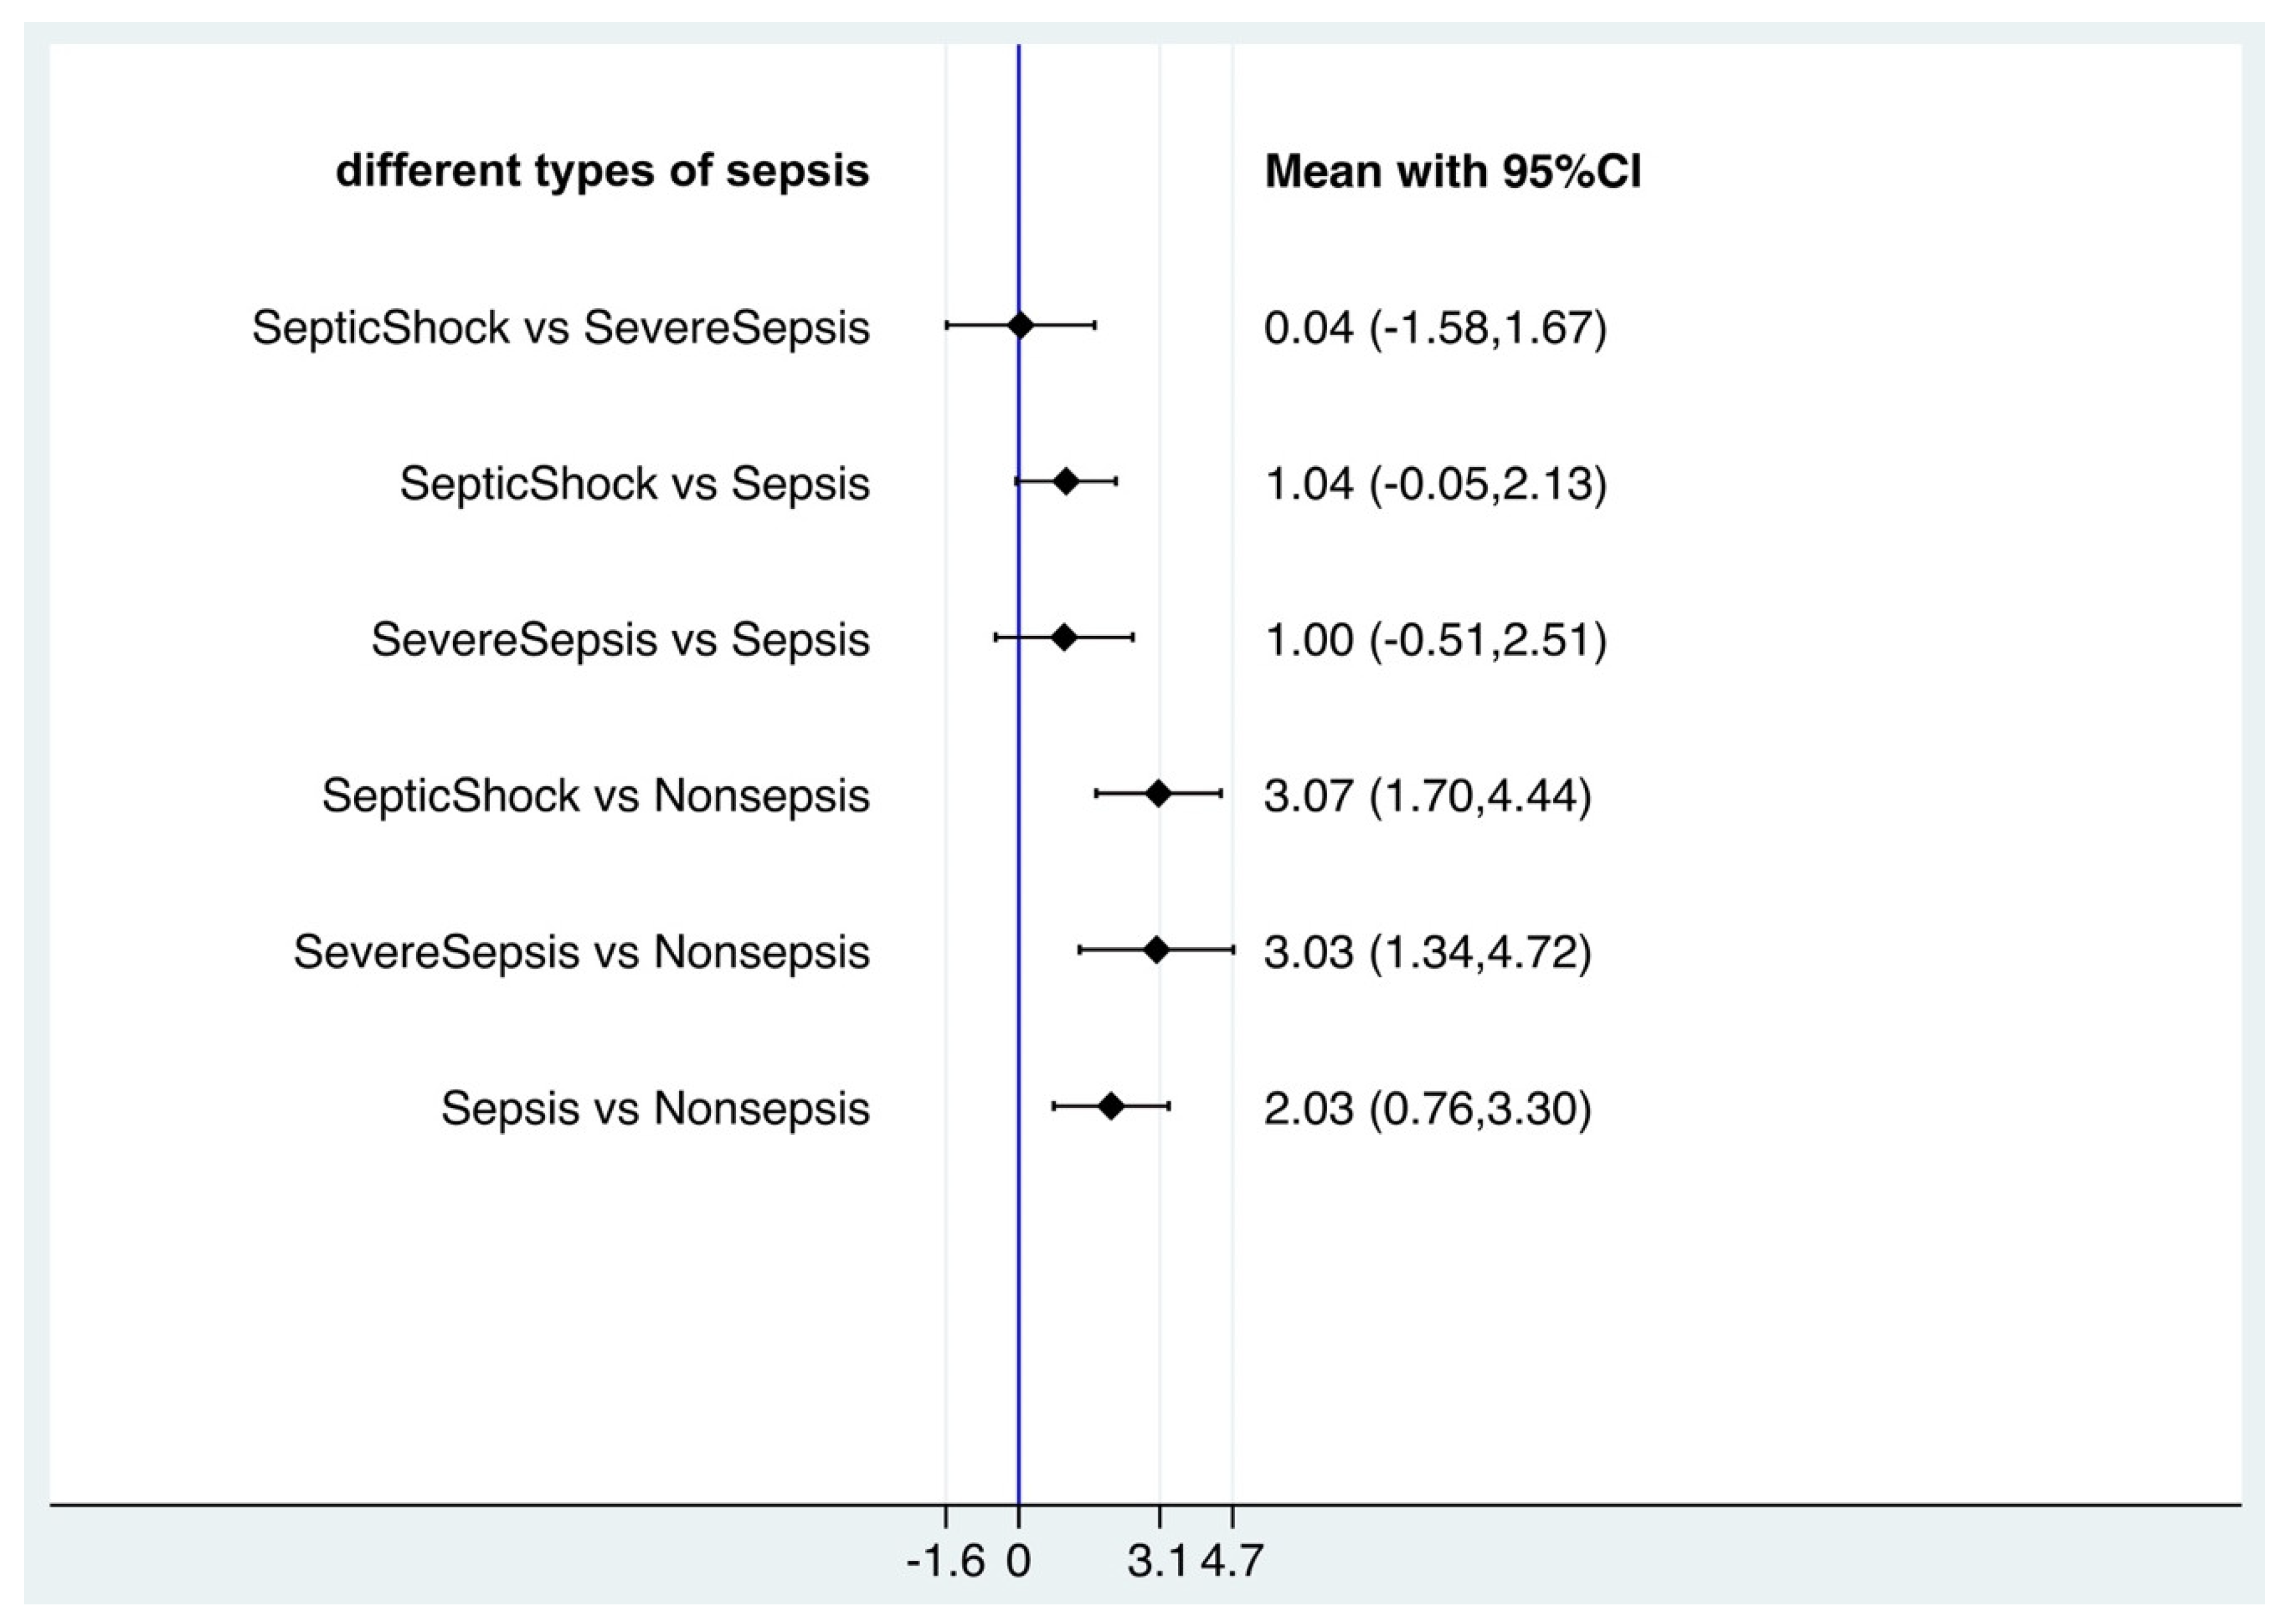Screen dimensions: 2294x1624
Task: Select the SevereSepsis vs Sepsis label
Action: coord(620,639)
